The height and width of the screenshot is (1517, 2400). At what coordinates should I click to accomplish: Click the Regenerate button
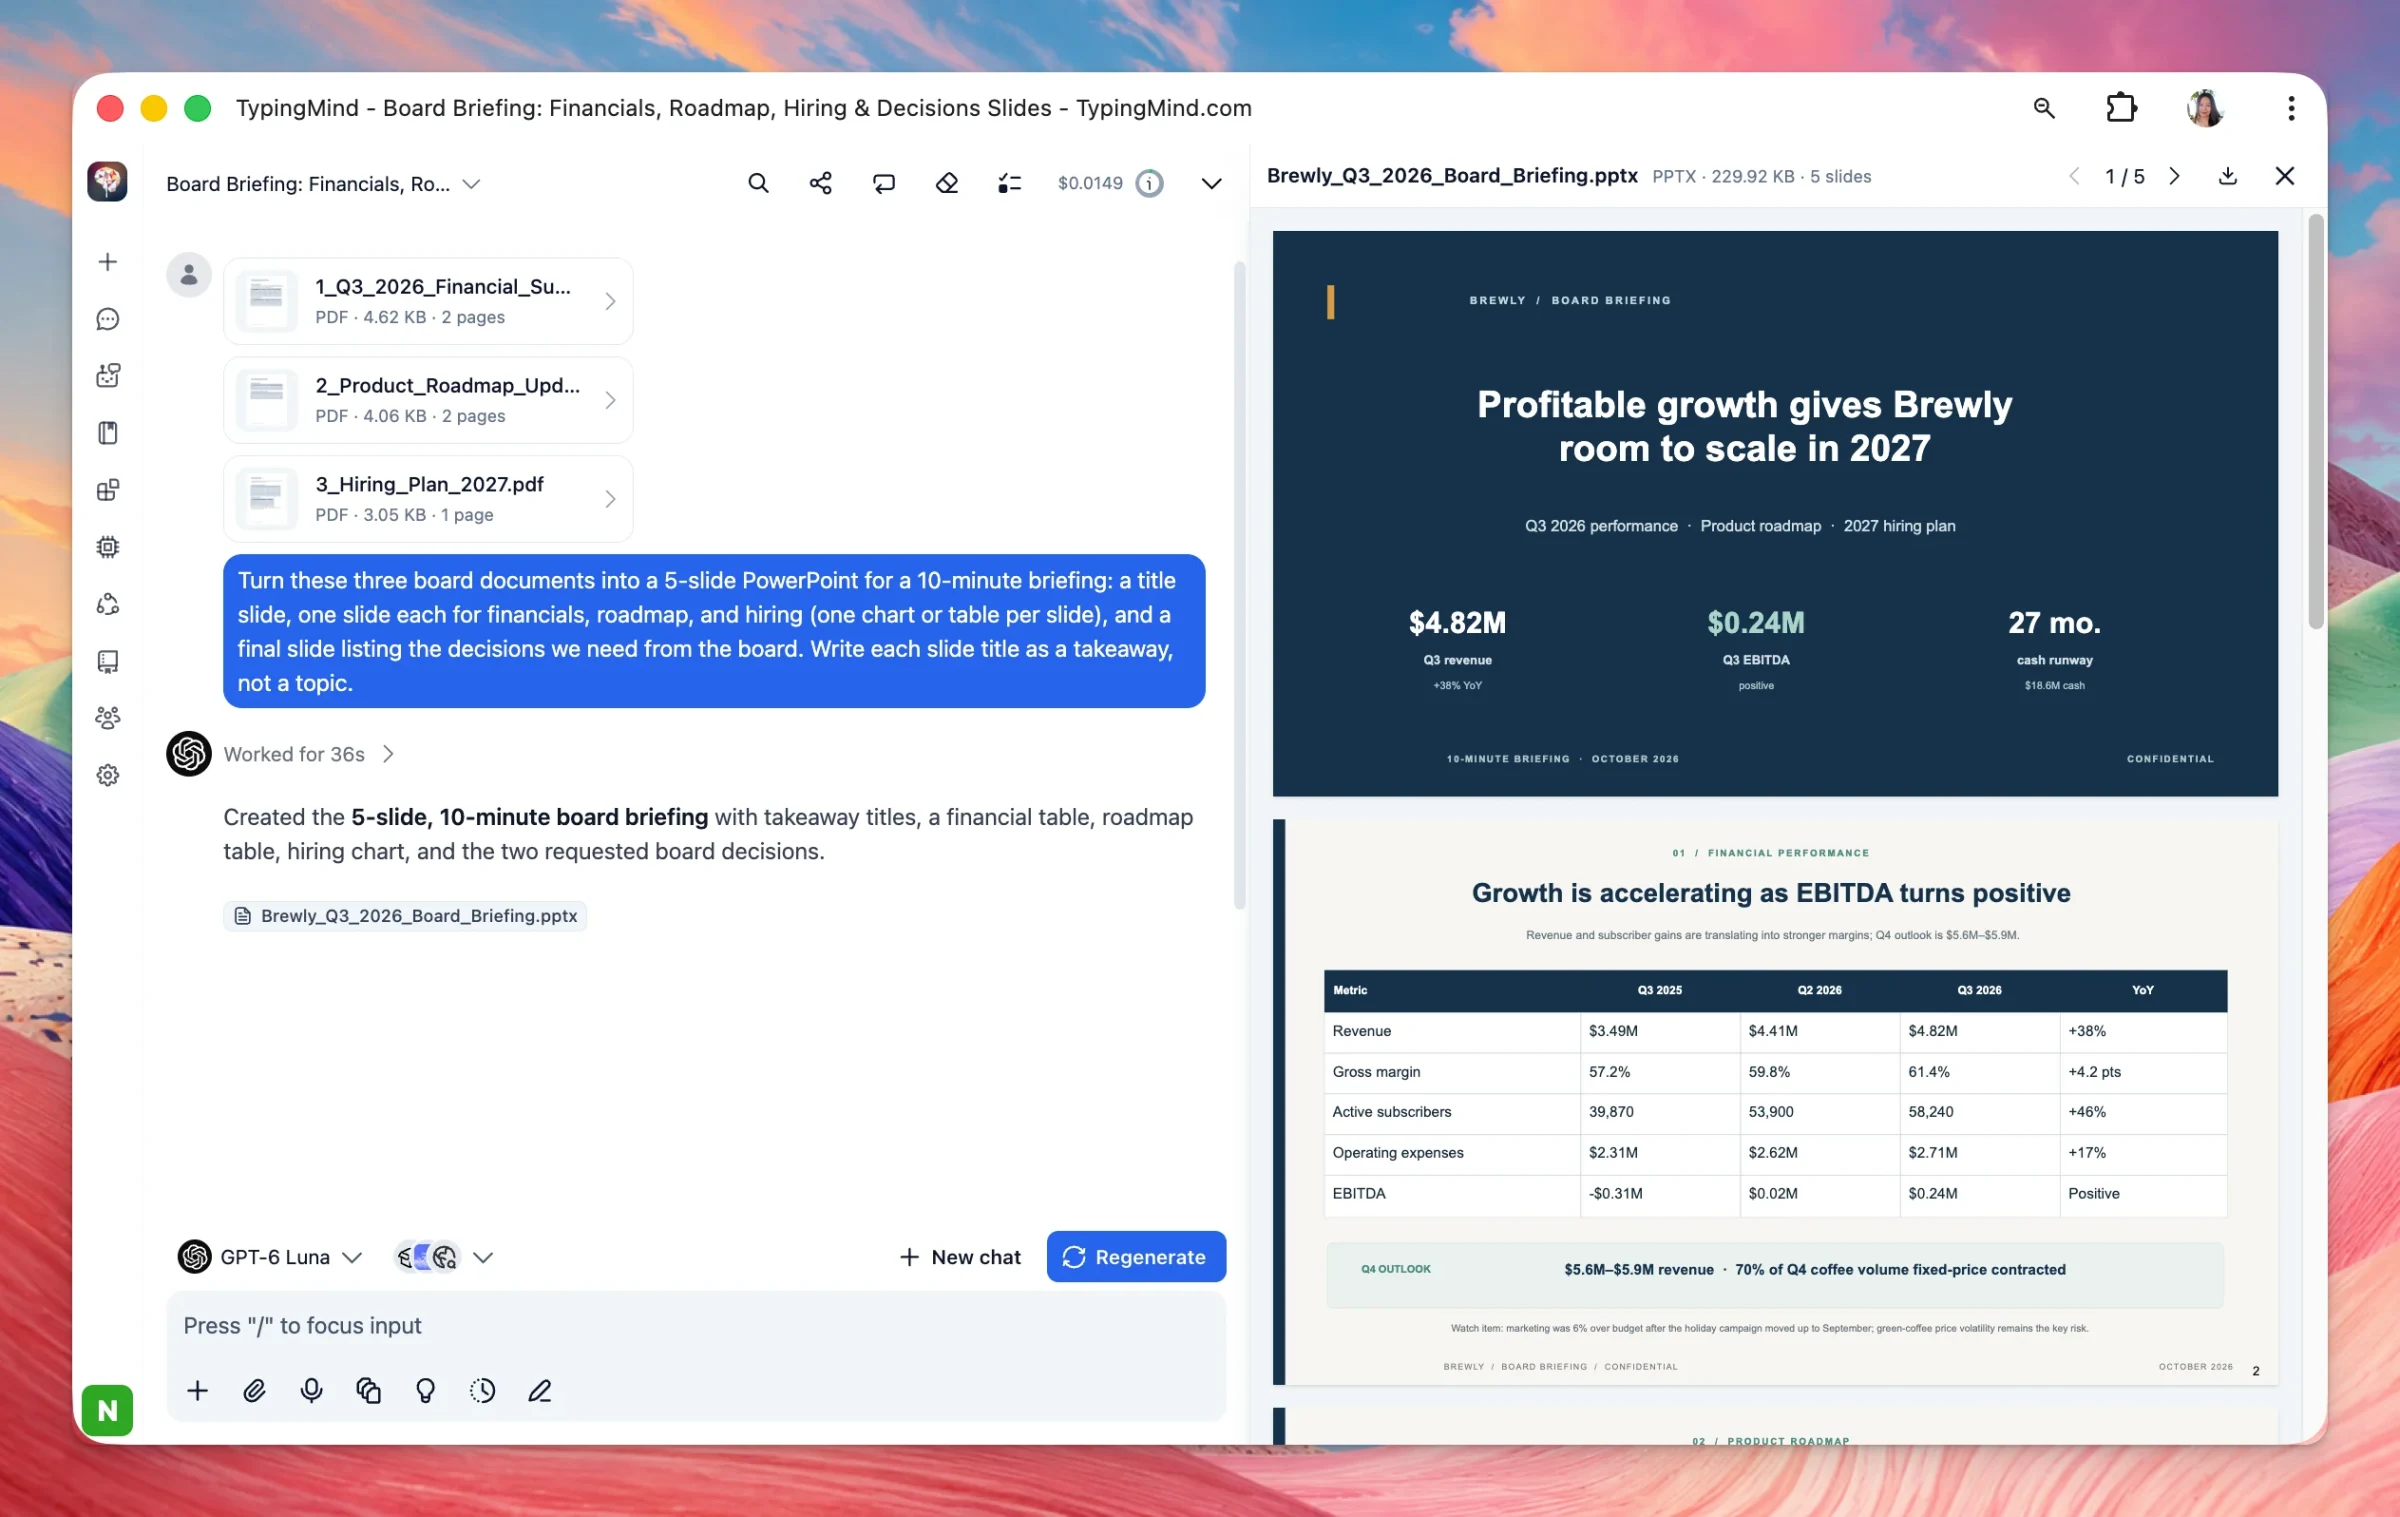(1136, 1256)
